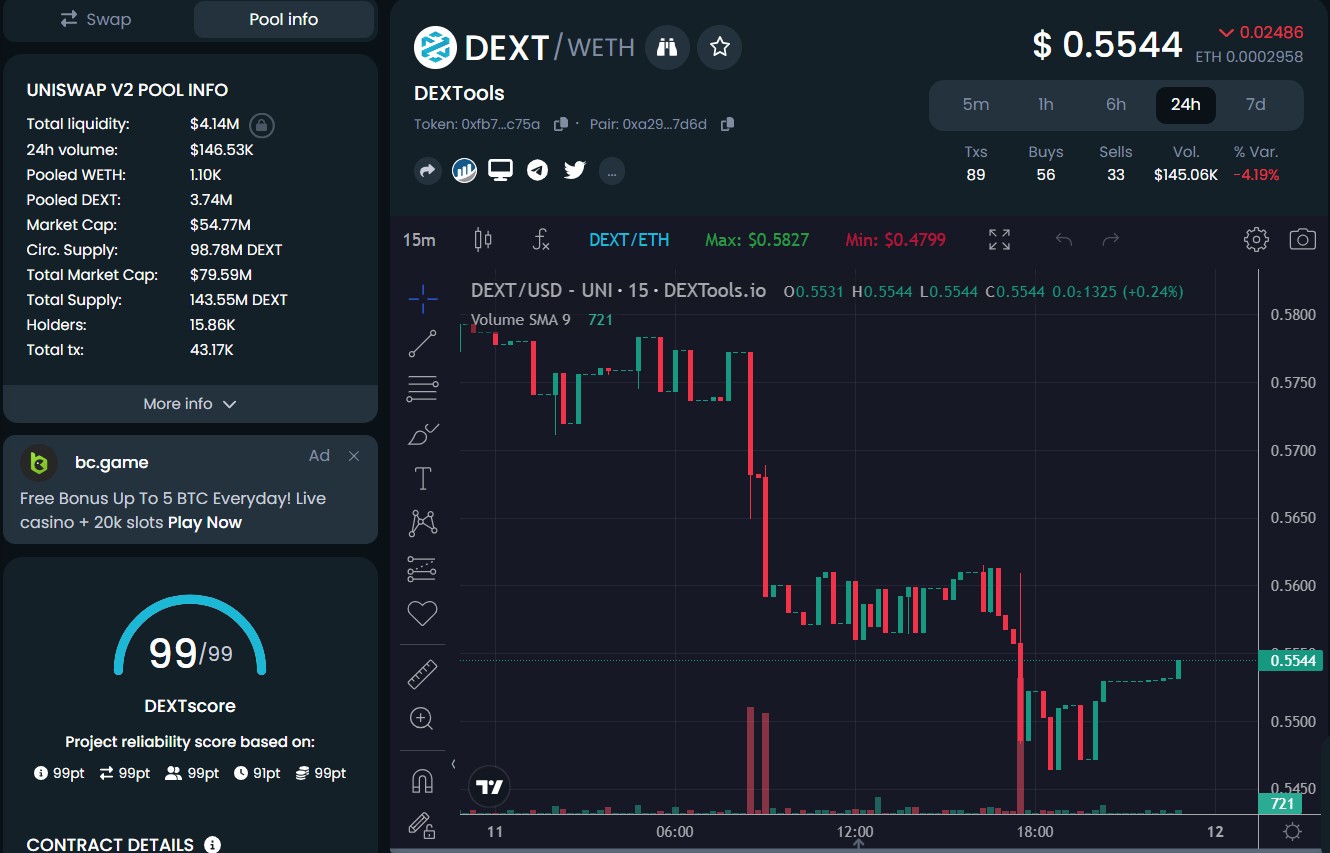Open the patterns tool in chart toolbar

[x=423, y=523]
